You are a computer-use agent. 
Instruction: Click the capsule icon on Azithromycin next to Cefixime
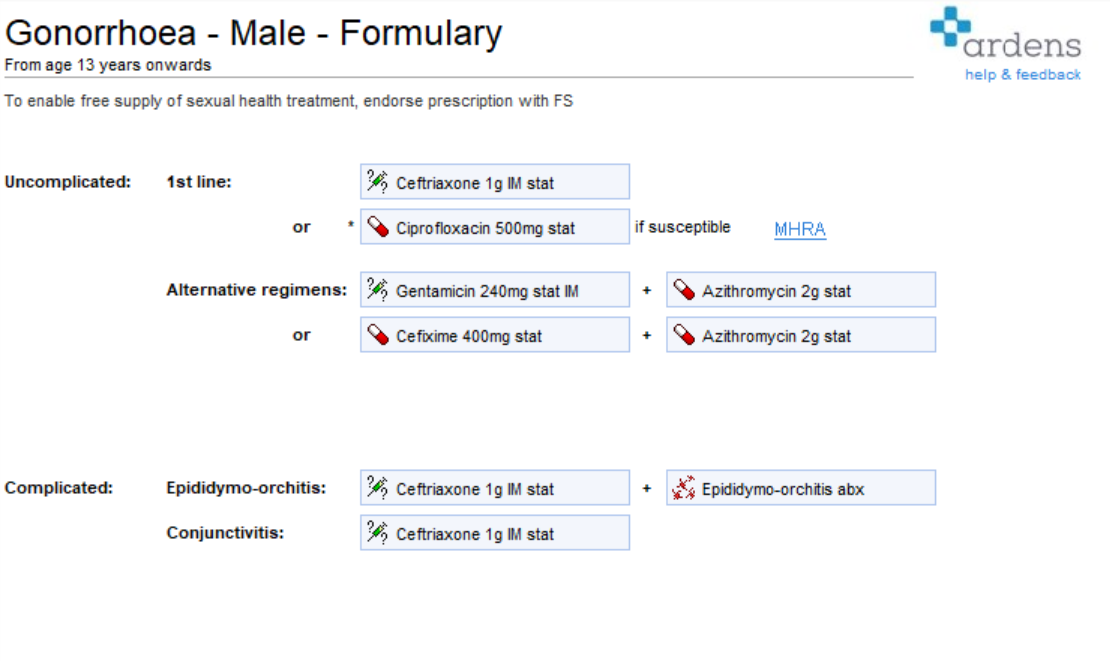click(684, 335)
